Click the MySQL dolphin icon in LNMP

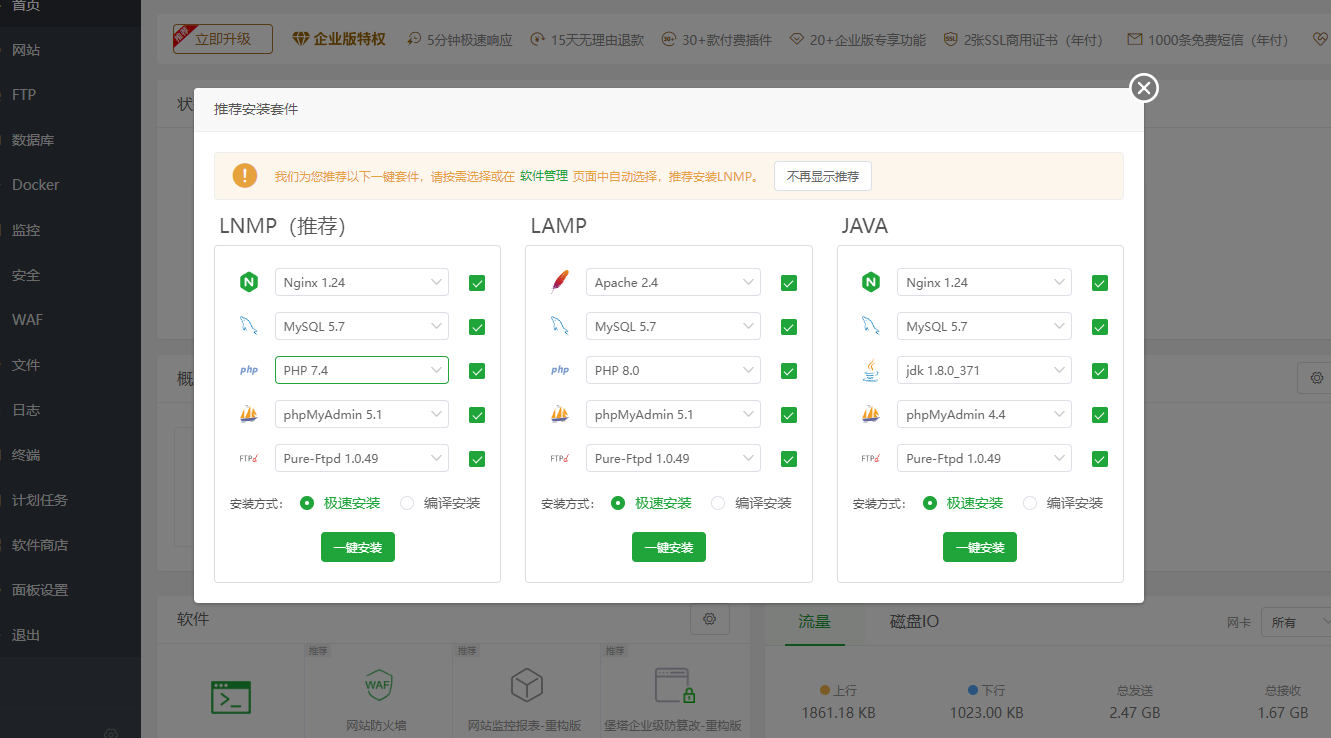click(x=249, y=326)
